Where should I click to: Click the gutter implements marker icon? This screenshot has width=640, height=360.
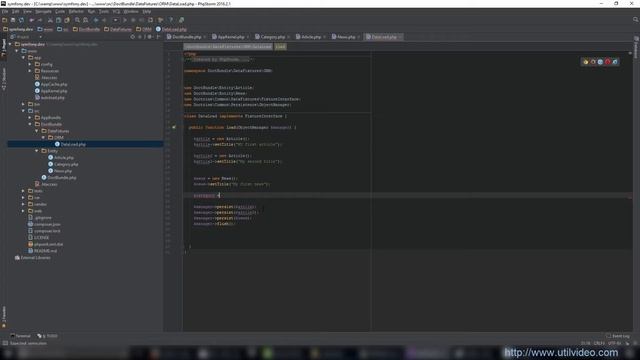tap(174, 127)
